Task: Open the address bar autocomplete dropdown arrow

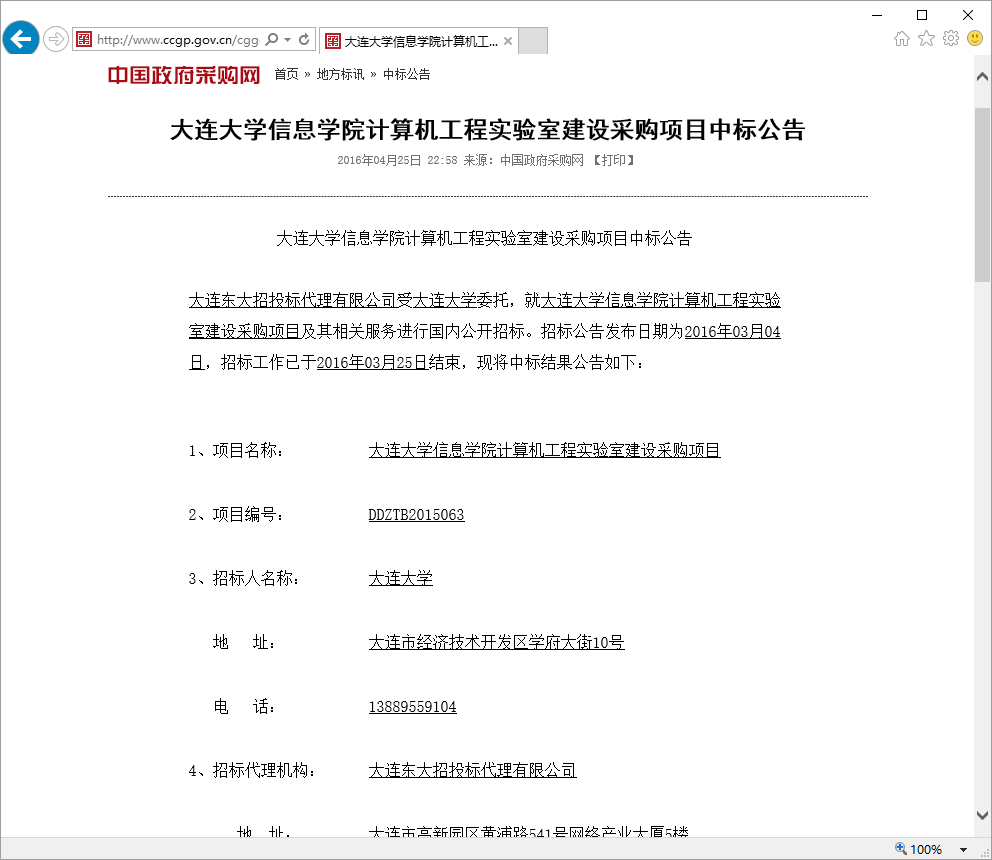Action: coord(287,39)
